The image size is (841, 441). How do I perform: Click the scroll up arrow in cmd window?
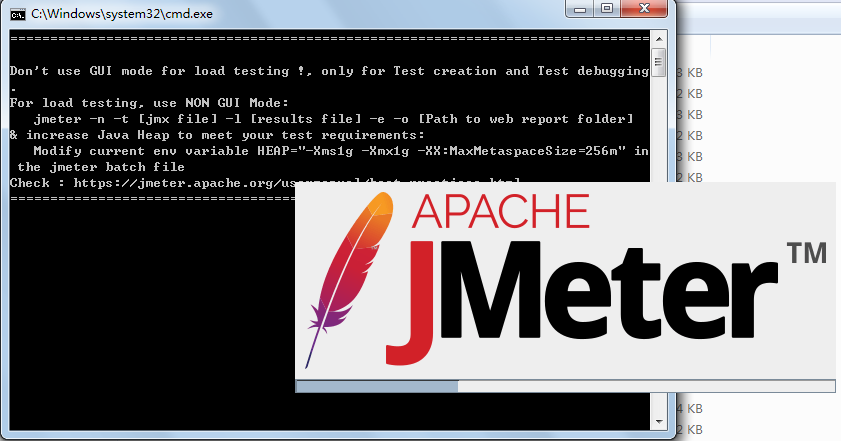[x=659, y=39]
